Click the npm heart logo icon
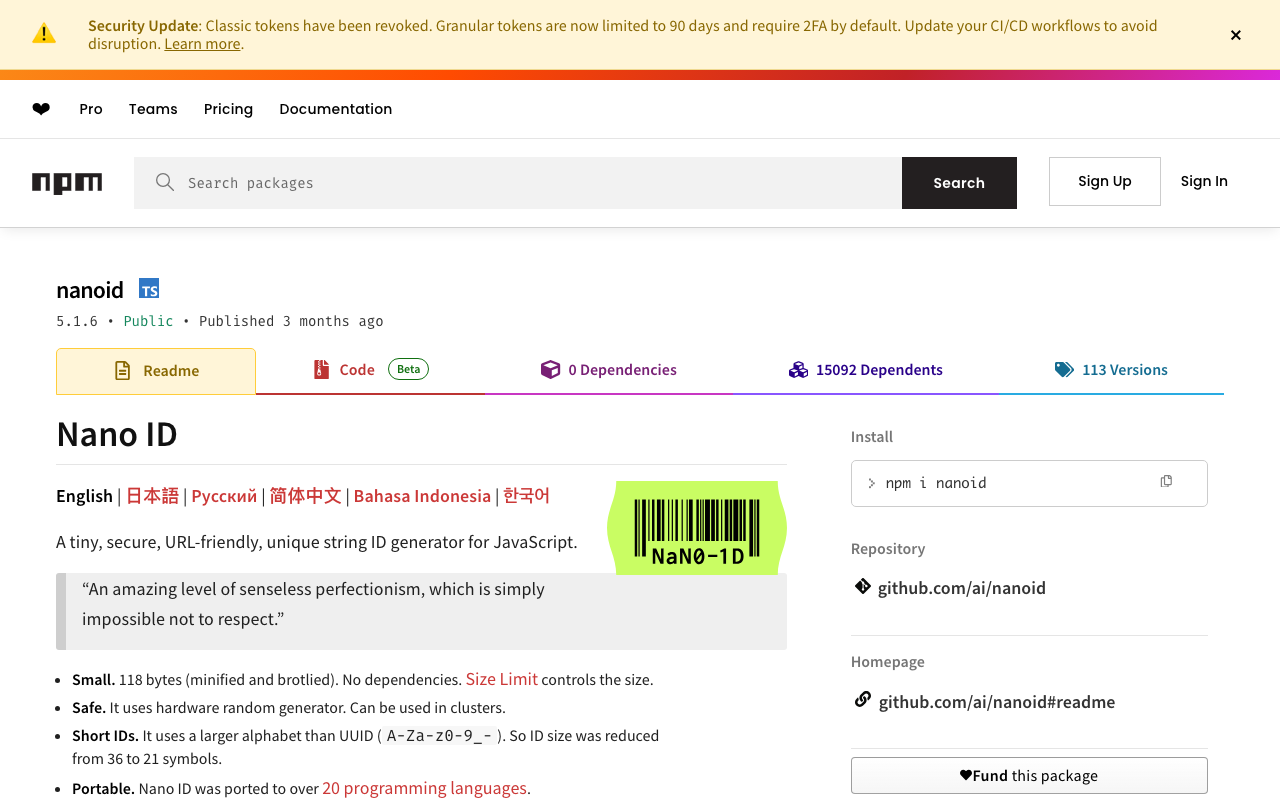Image resolution: width=1280 pixels, height=800 pixels. (41, 109)
